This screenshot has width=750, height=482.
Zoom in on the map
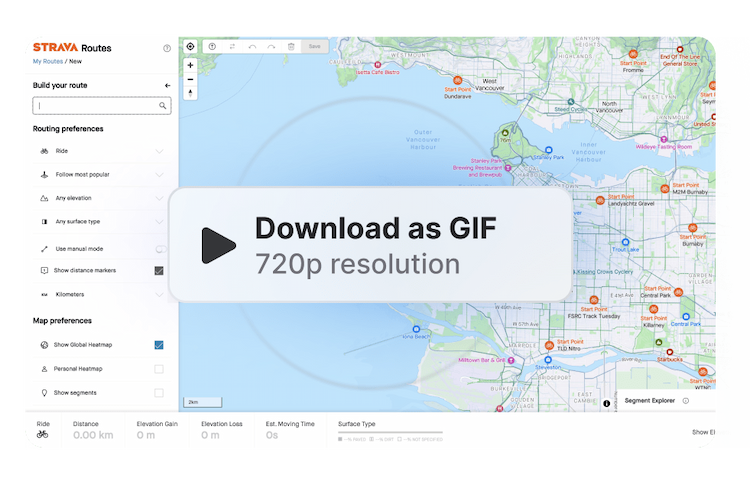(x=190, y=65)
